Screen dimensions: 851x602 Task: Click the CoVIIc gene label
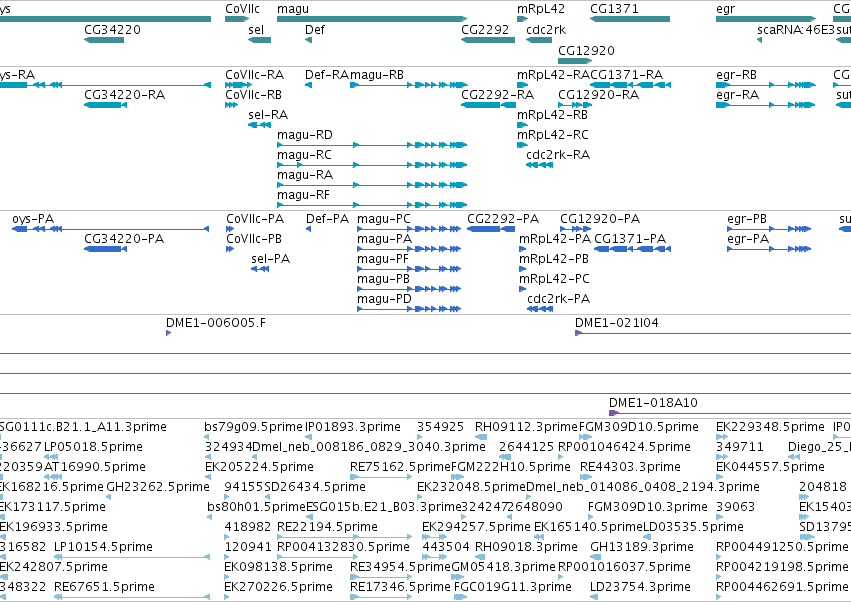[242, 9]
